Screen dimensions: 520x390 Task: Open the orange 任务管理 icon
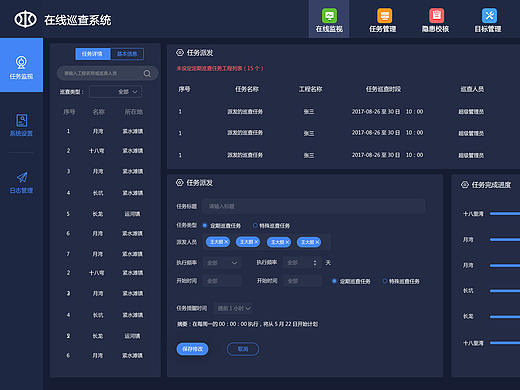click(x=384, y=15)
